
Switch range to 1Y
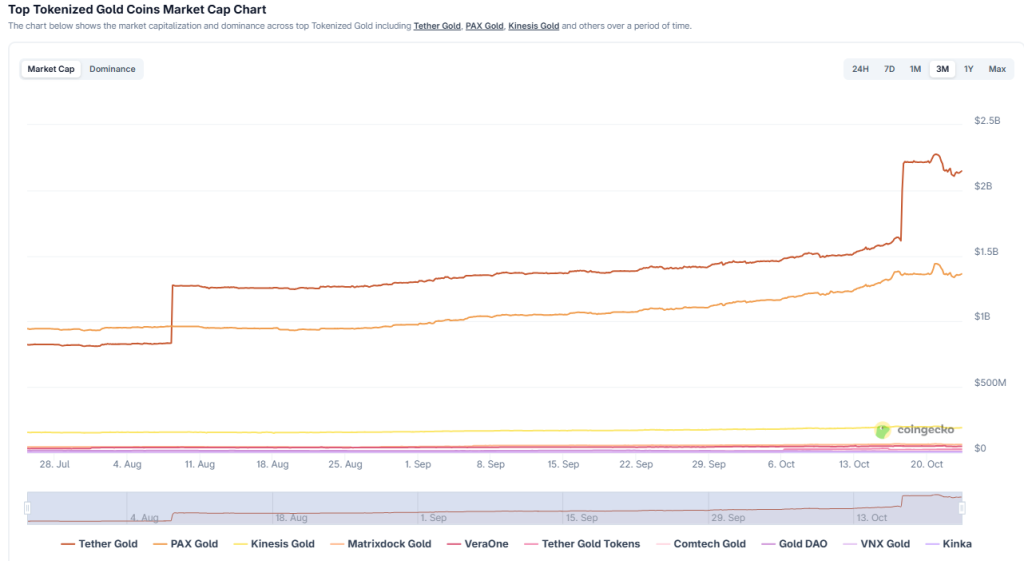pyautogui.click(x=968, y=69)
